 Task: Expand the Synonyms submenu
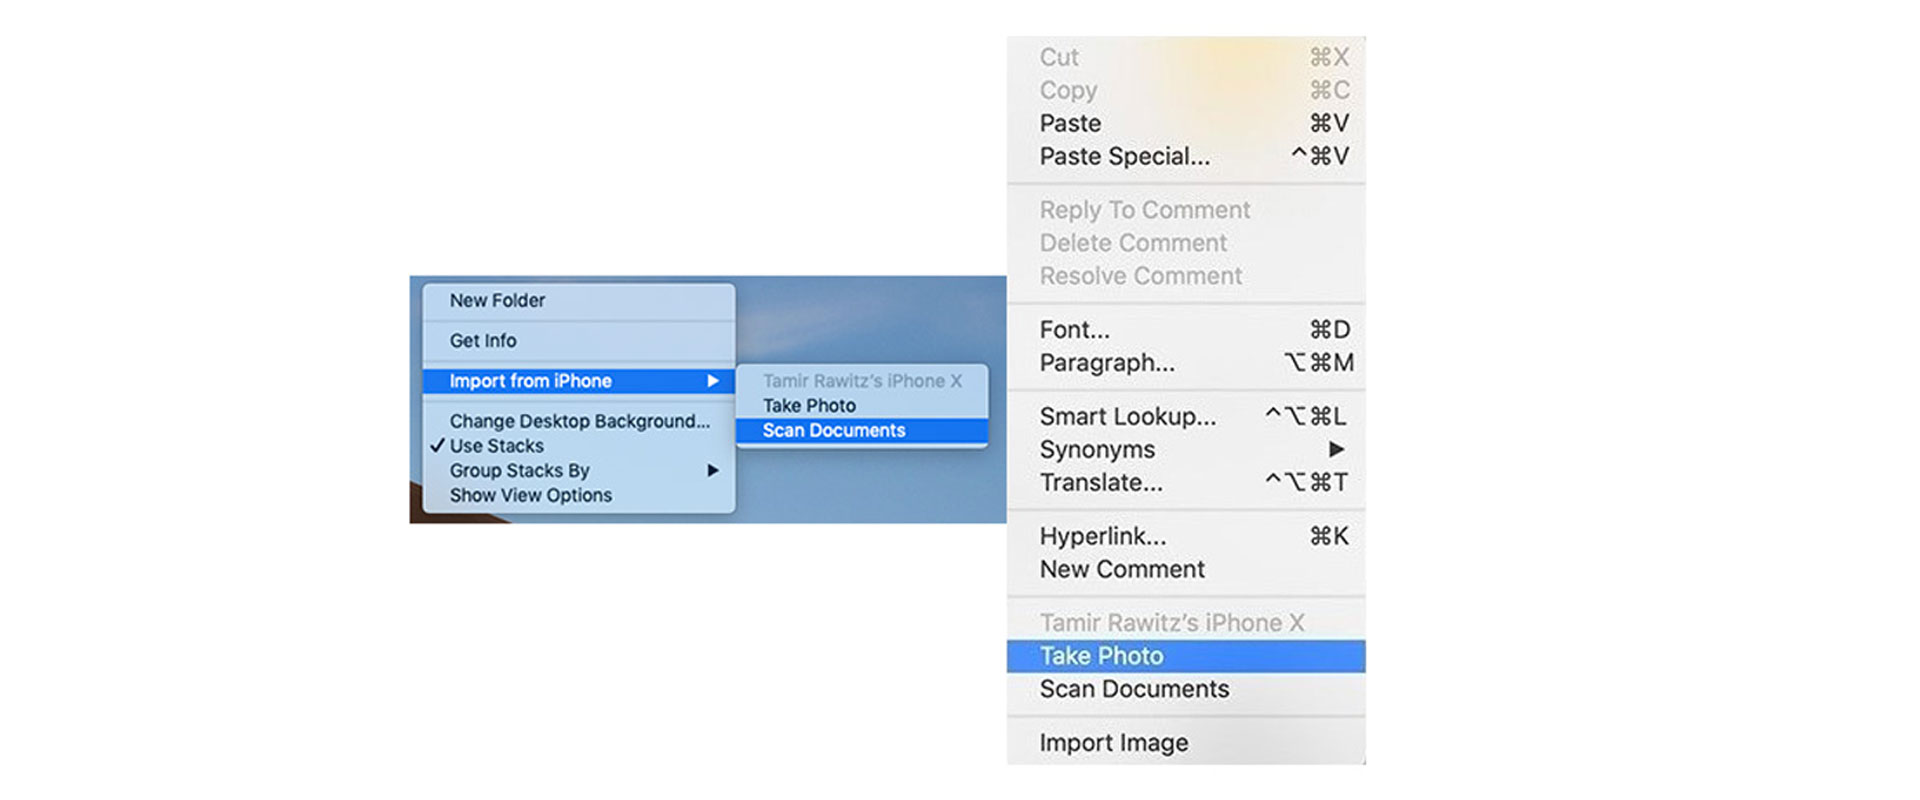(x=1186, y=449)
